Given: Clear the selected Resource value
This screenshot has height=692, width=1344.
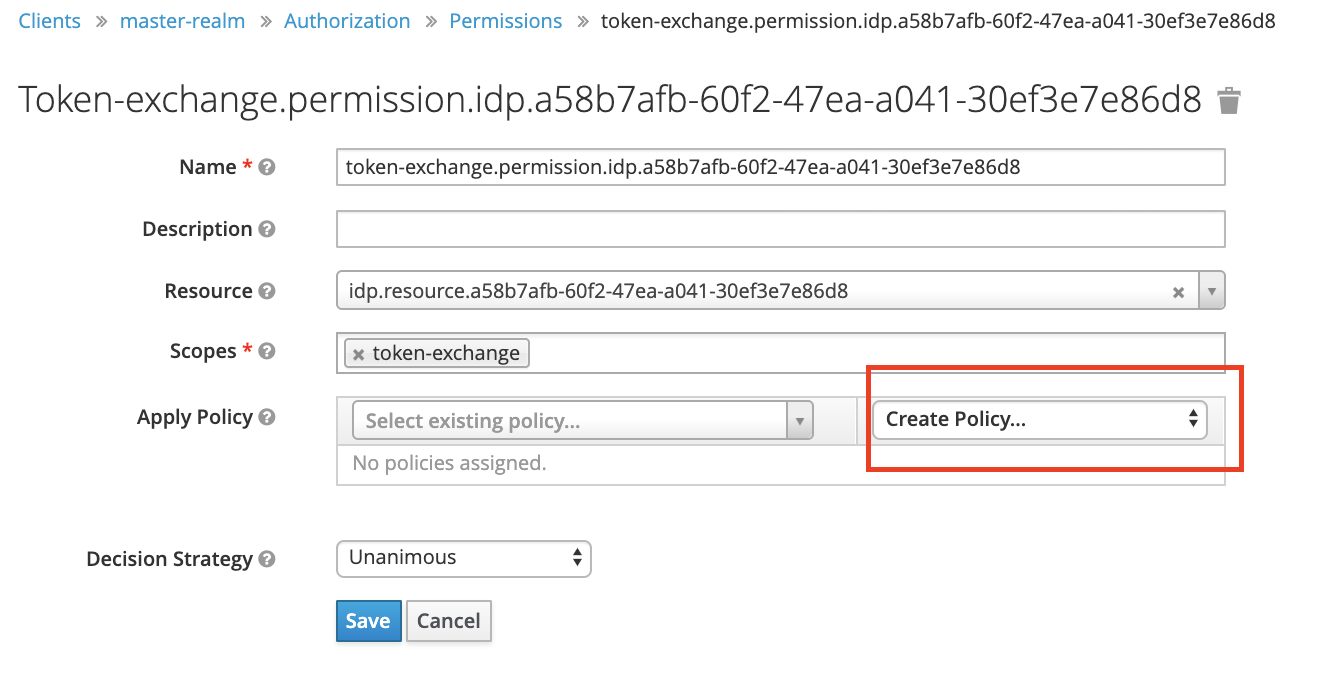Looking at the screenshot, I should [x=1178, y=293].
